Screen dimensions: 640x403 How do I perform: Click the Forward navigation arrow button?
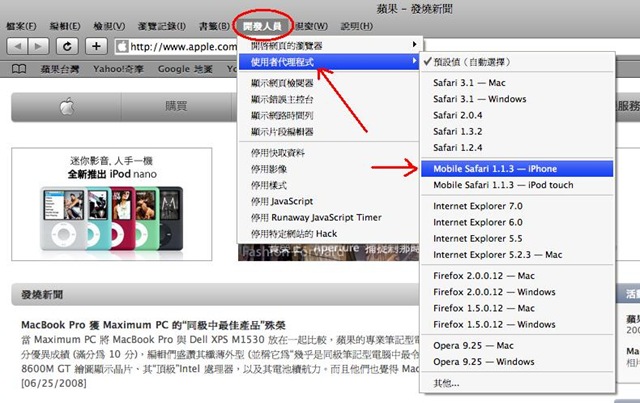click(x=38, y=46)
